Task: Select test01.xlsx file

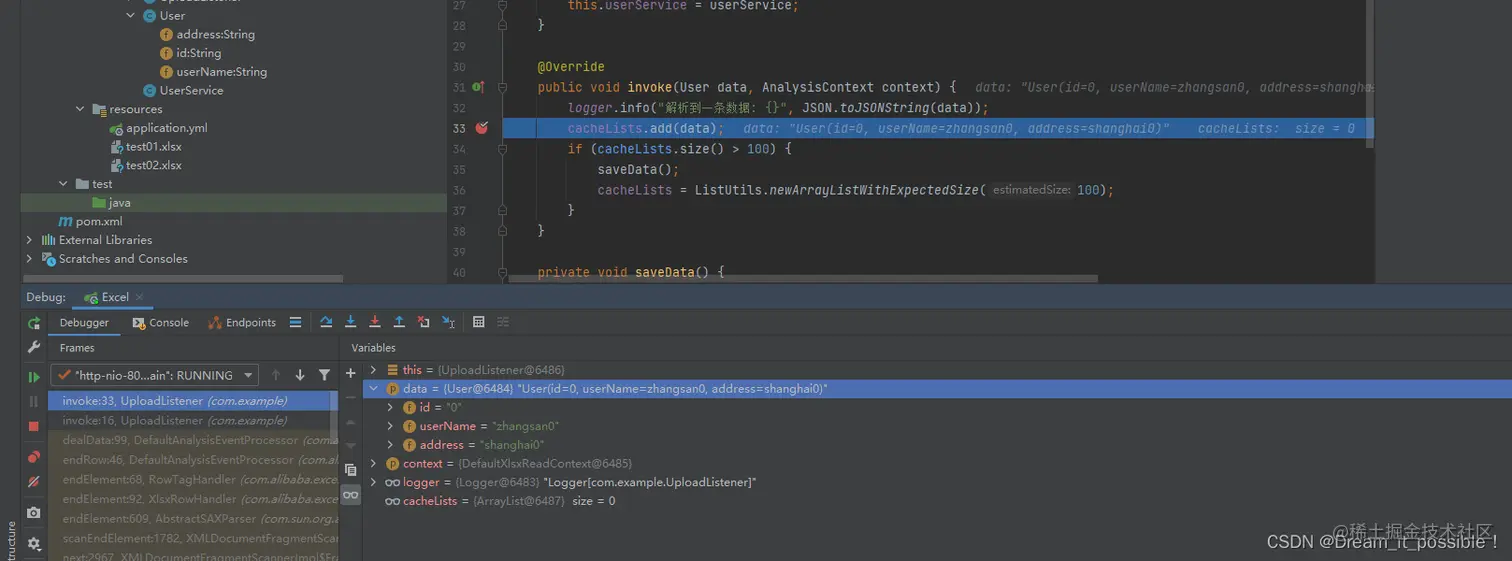Action: click(x=145, y=147)
